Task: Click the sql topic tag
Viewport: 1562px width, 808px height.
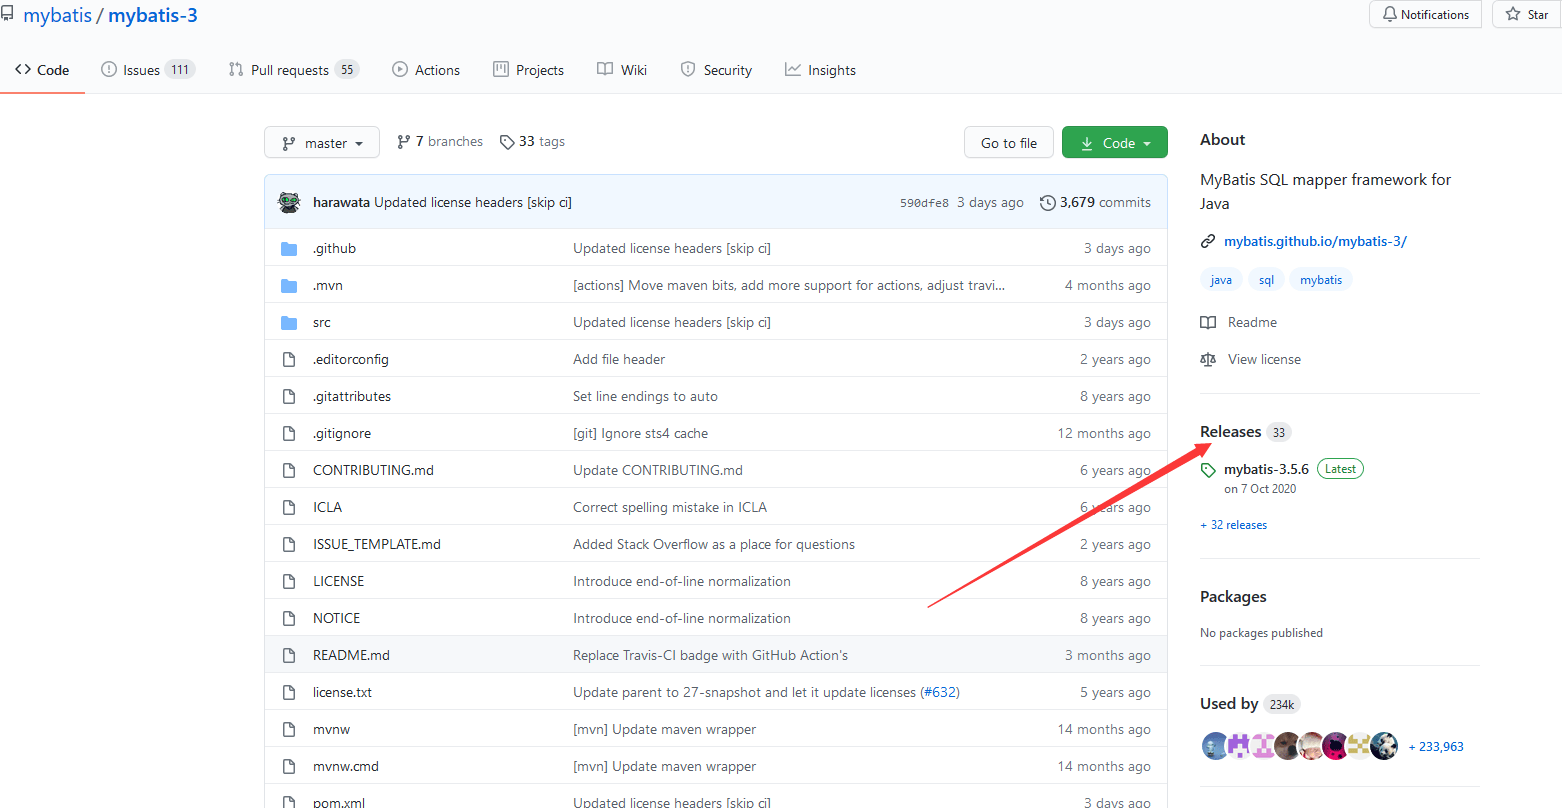Action: coord(1266,280)
